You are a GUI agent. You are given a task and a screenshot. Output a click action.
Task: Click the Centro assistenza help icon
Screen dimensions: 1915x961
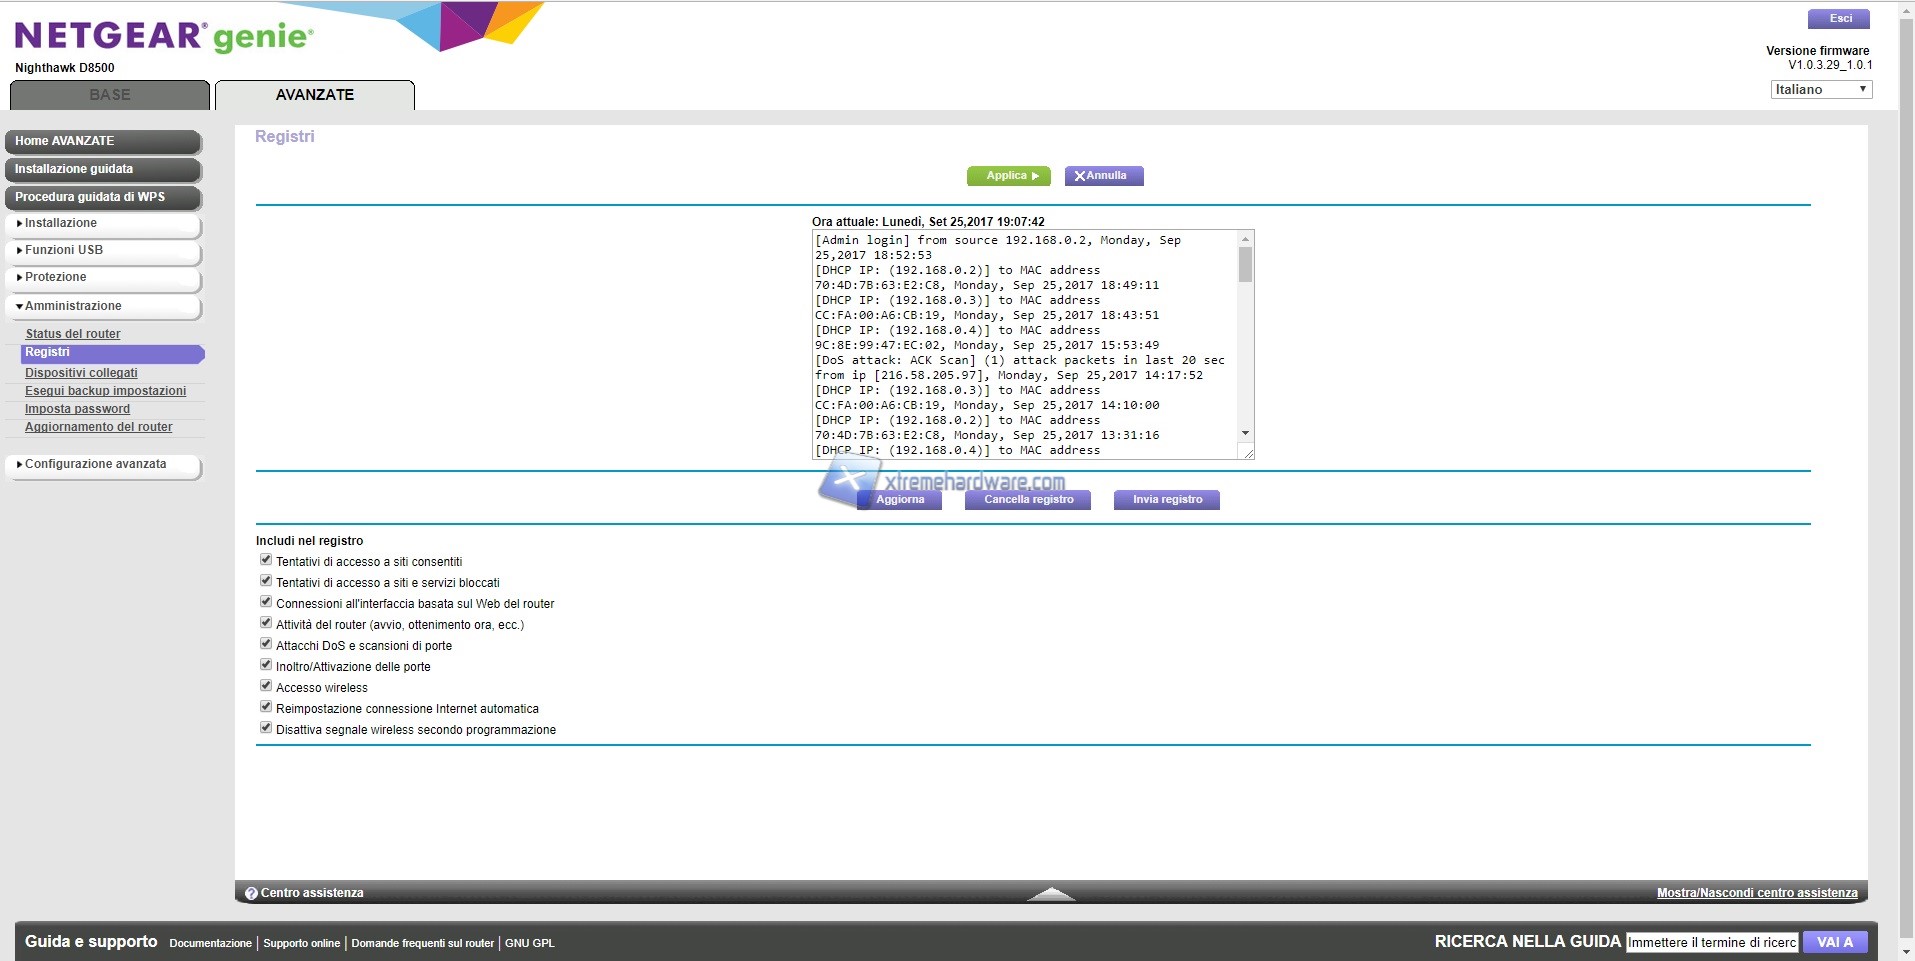251,893
